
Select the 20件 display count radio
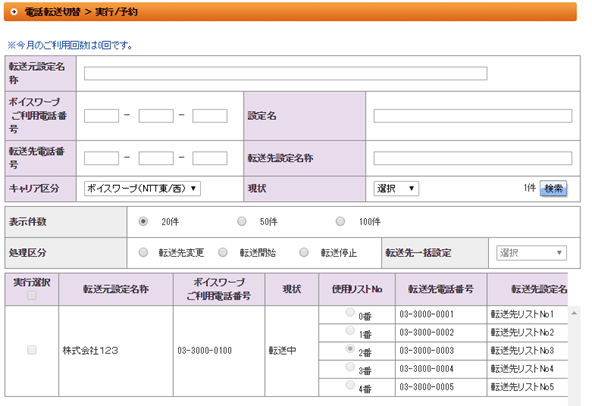tap(143, 221)
